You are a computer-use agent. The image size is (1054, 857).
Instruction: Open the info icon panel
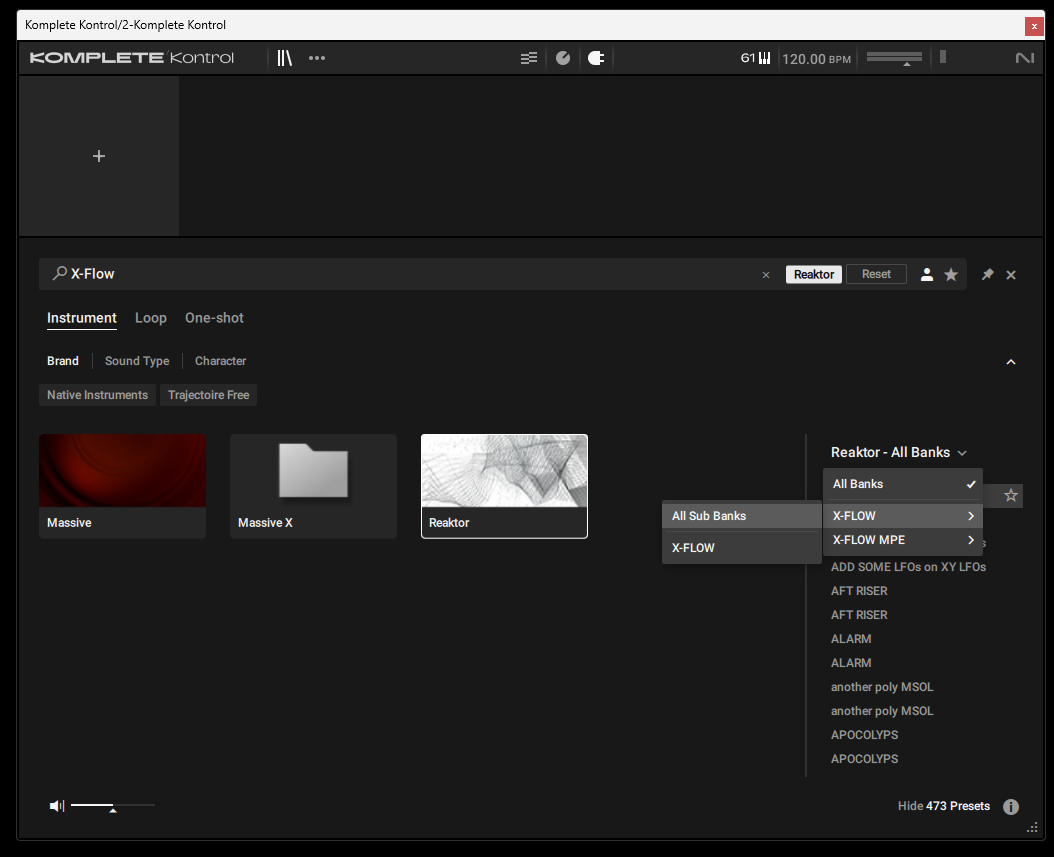point(1010,807)
